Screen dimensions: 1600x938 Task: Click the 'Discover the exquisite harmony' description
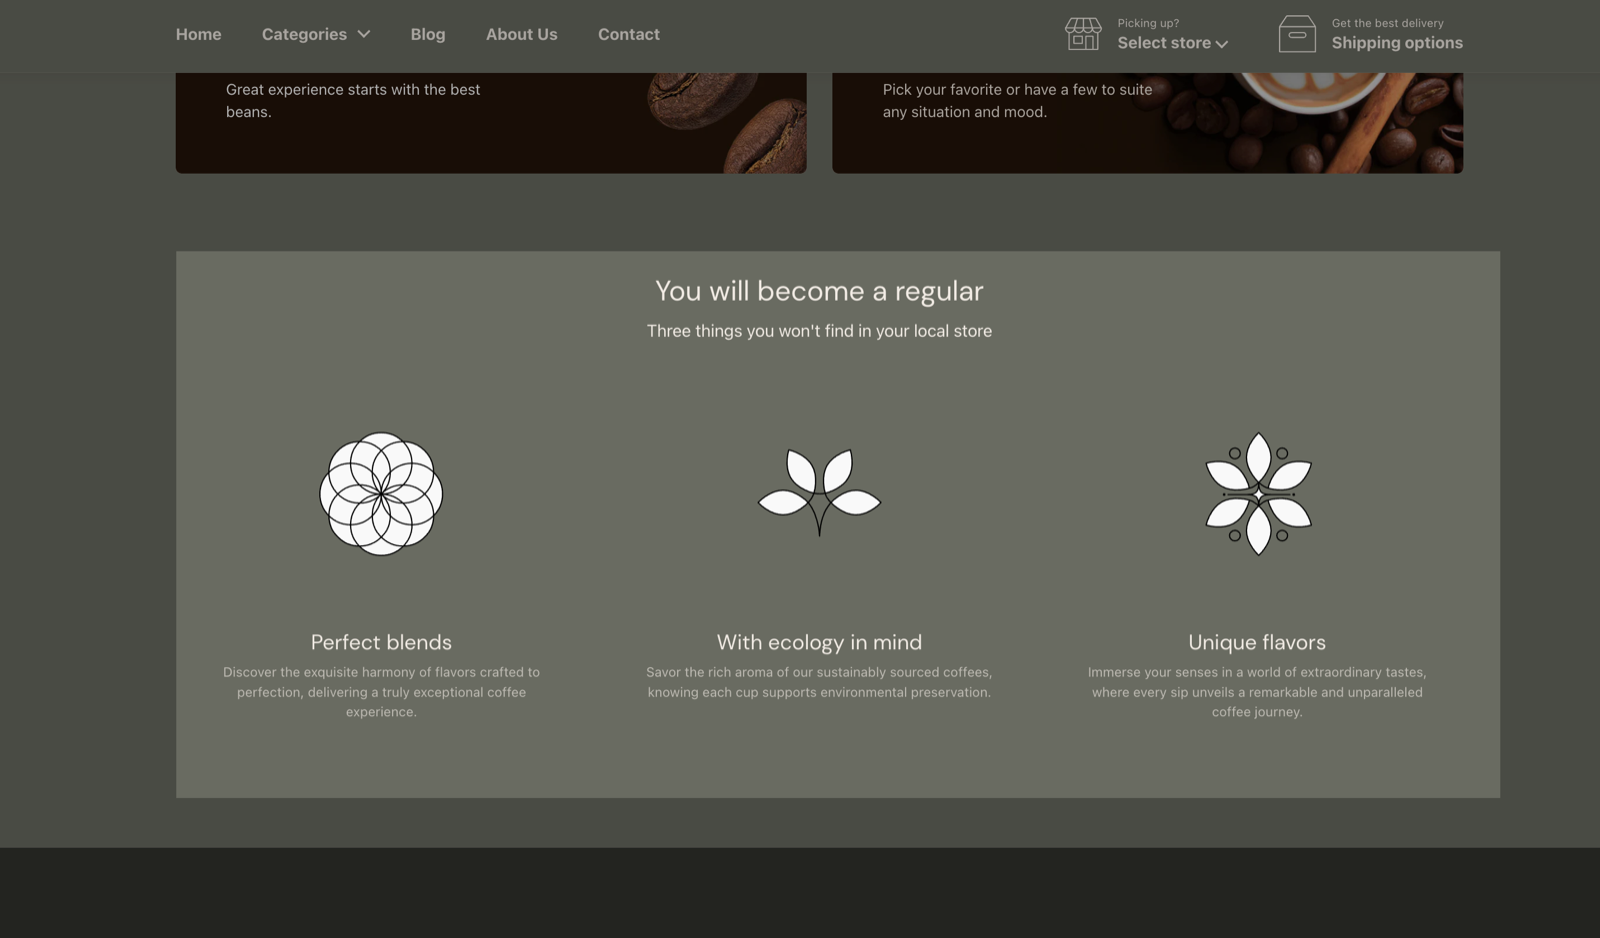point(381,692)
